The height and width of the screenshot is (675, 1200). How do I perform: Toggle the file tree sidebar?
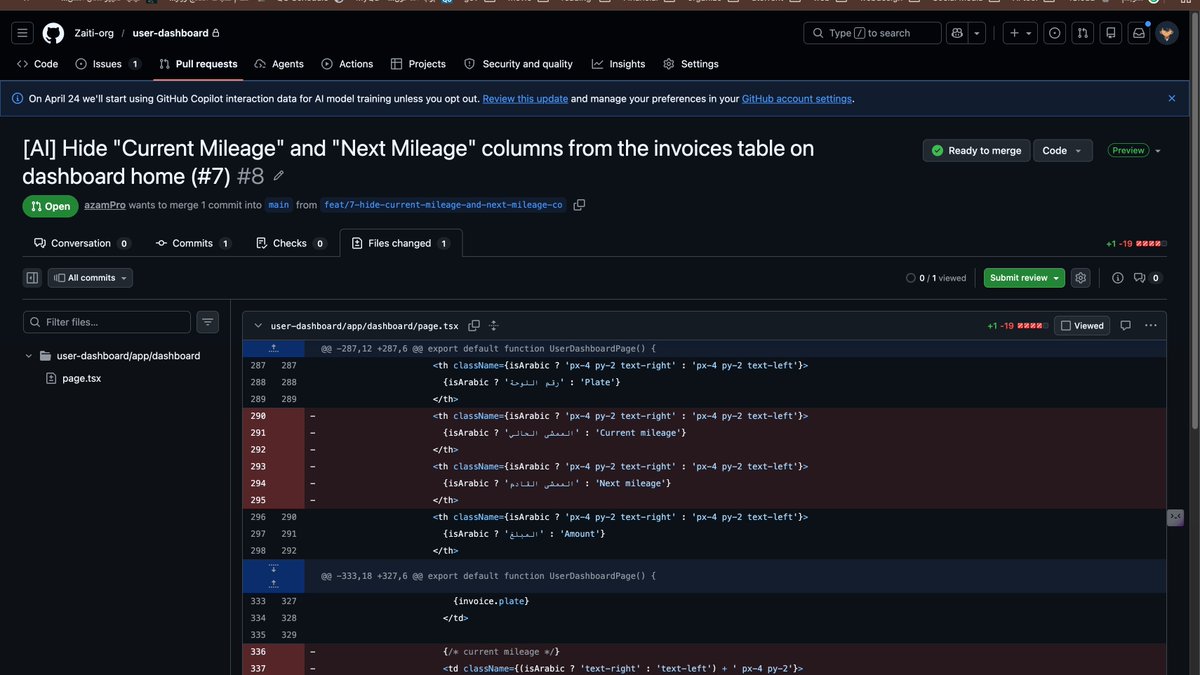[x=32, y=278]
